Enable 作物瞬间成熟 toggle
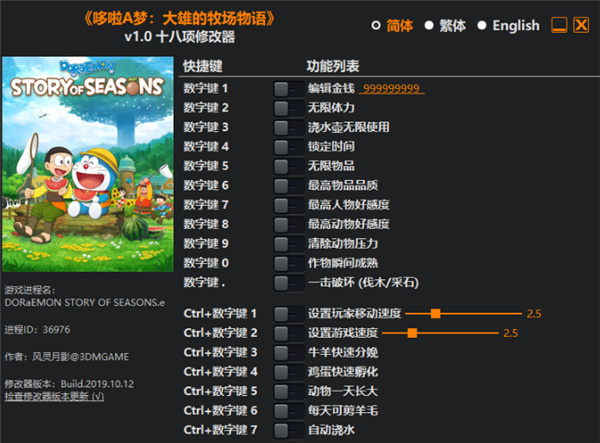 tap(289, 264)
